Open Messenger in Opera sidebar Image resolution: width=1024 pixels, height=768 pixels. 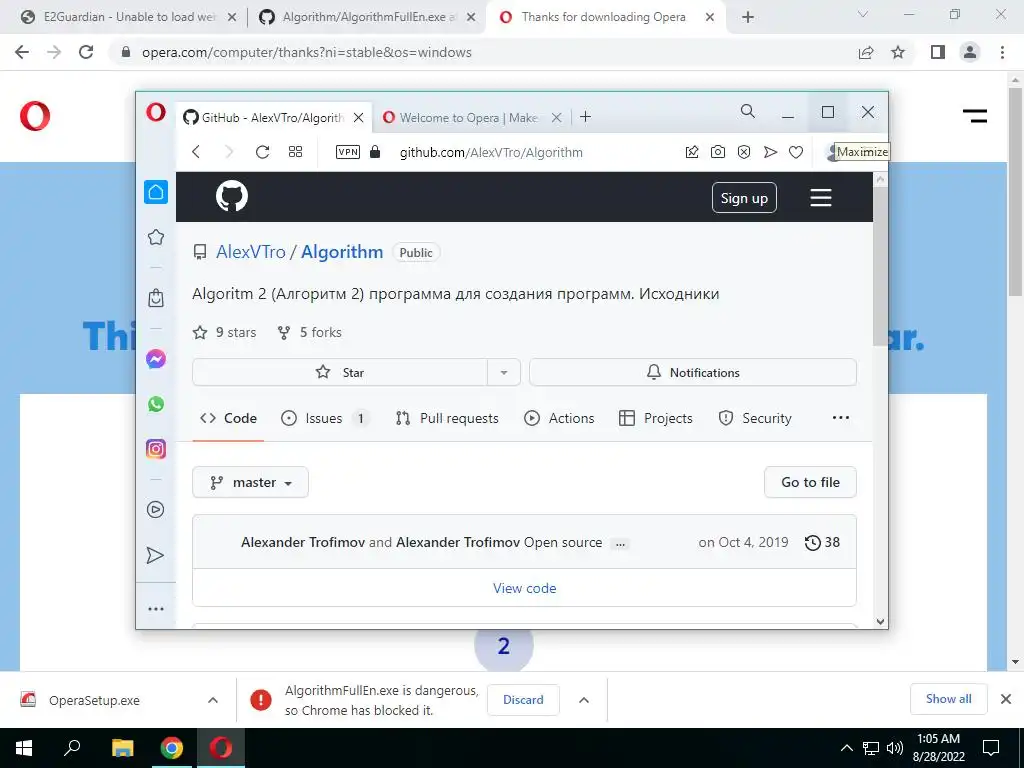[155, 359]
